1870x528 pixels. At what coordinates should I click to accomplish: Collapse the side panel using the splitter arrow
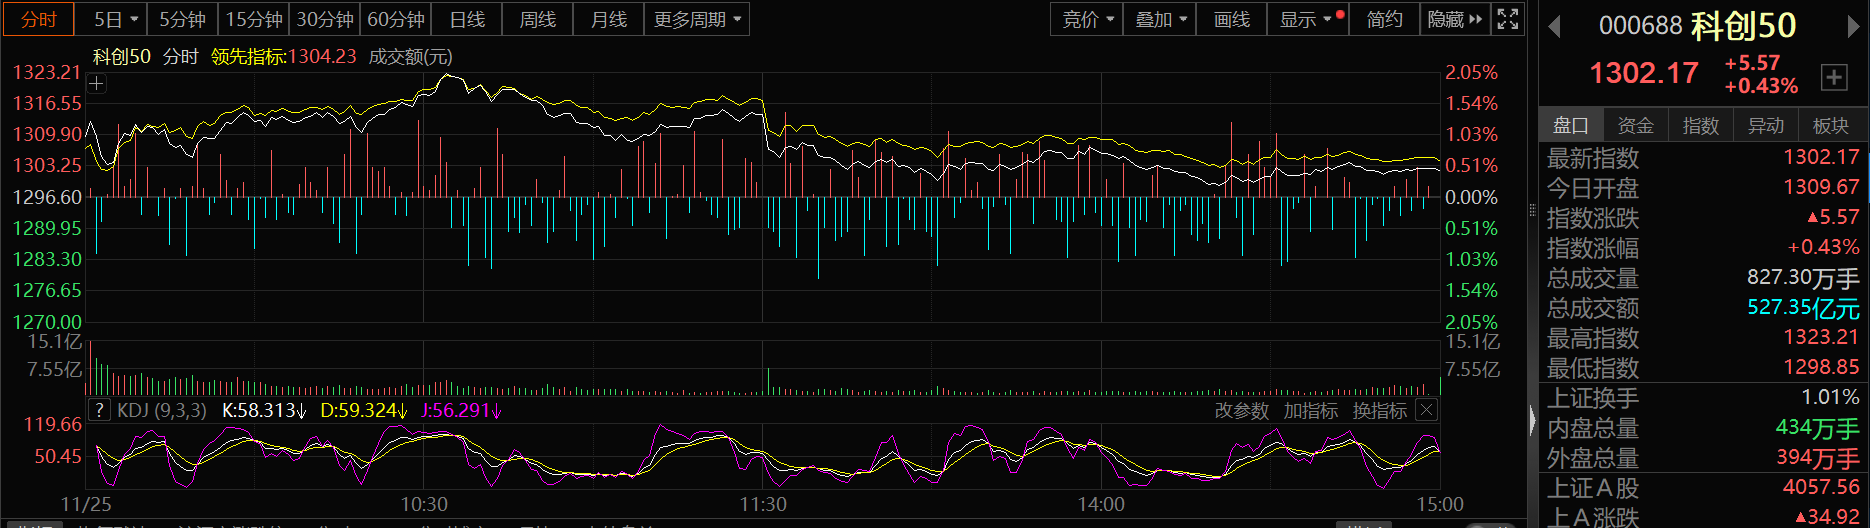1532,420
